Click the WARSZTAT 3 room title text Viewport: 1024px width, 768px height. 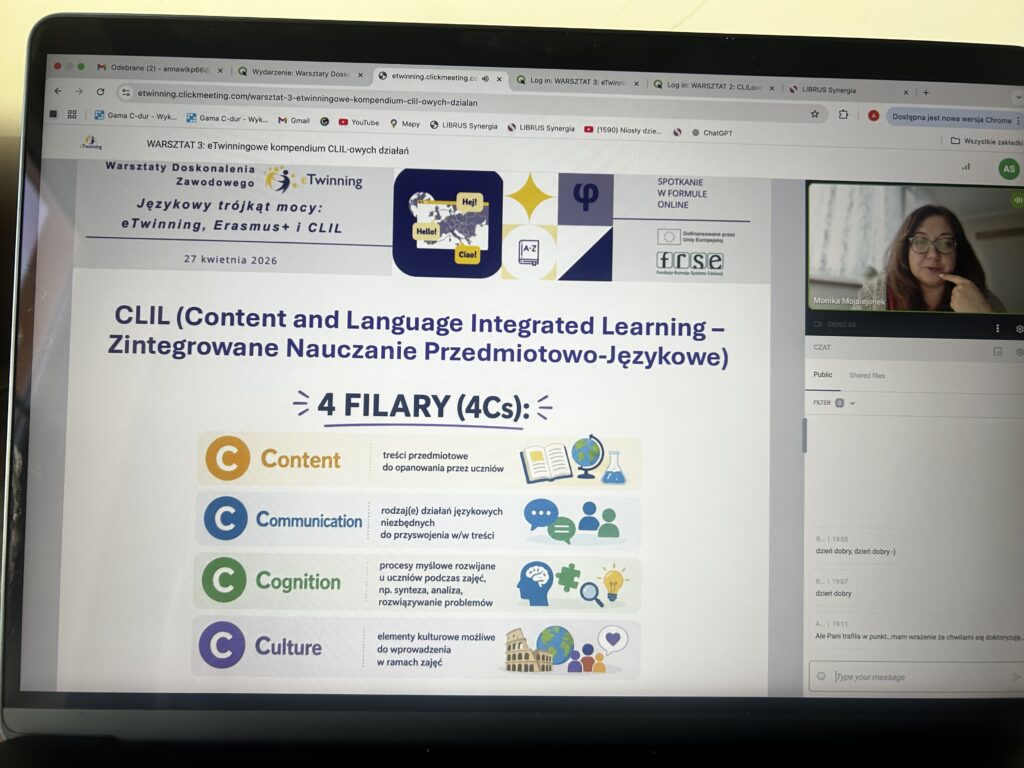278,147
